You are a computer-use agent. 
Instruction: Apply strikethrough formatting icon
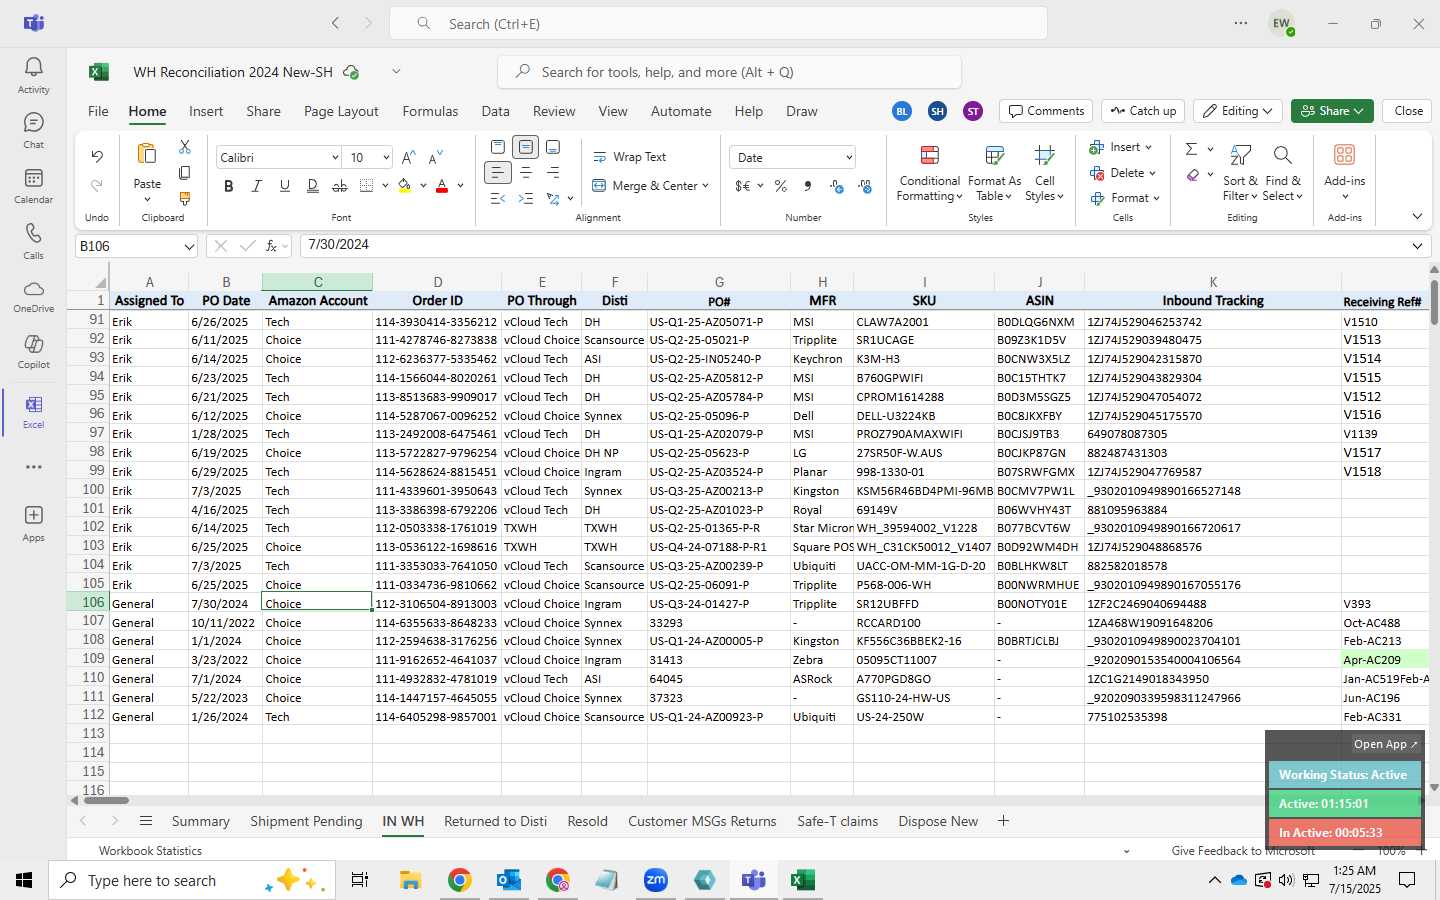coord(340,186)
